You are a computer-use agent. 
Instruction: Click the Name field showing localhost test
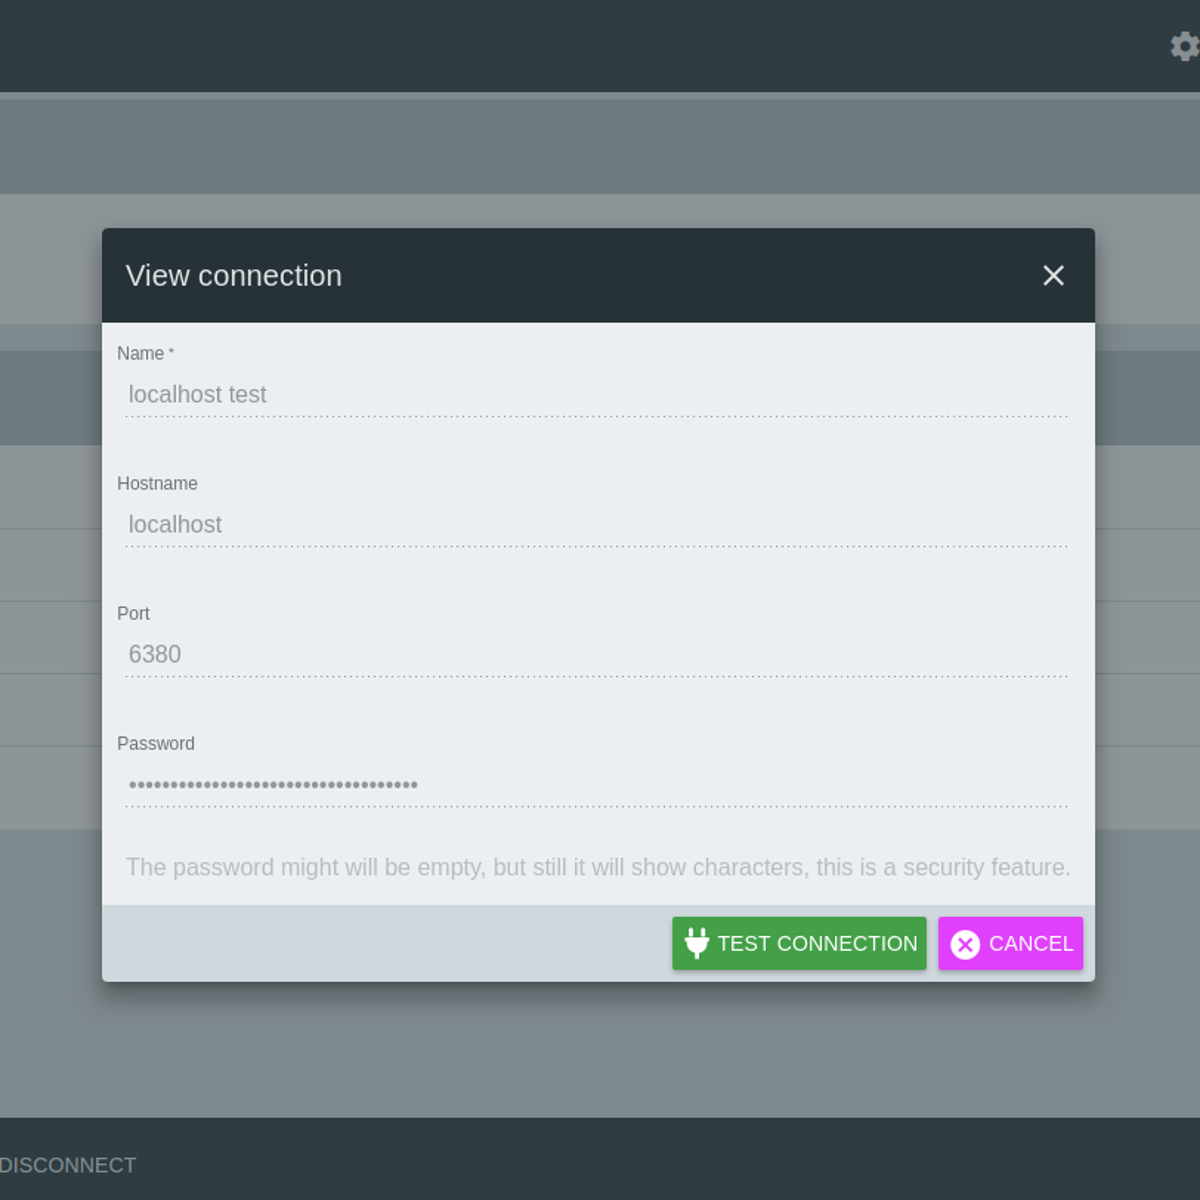pos(596,395)
